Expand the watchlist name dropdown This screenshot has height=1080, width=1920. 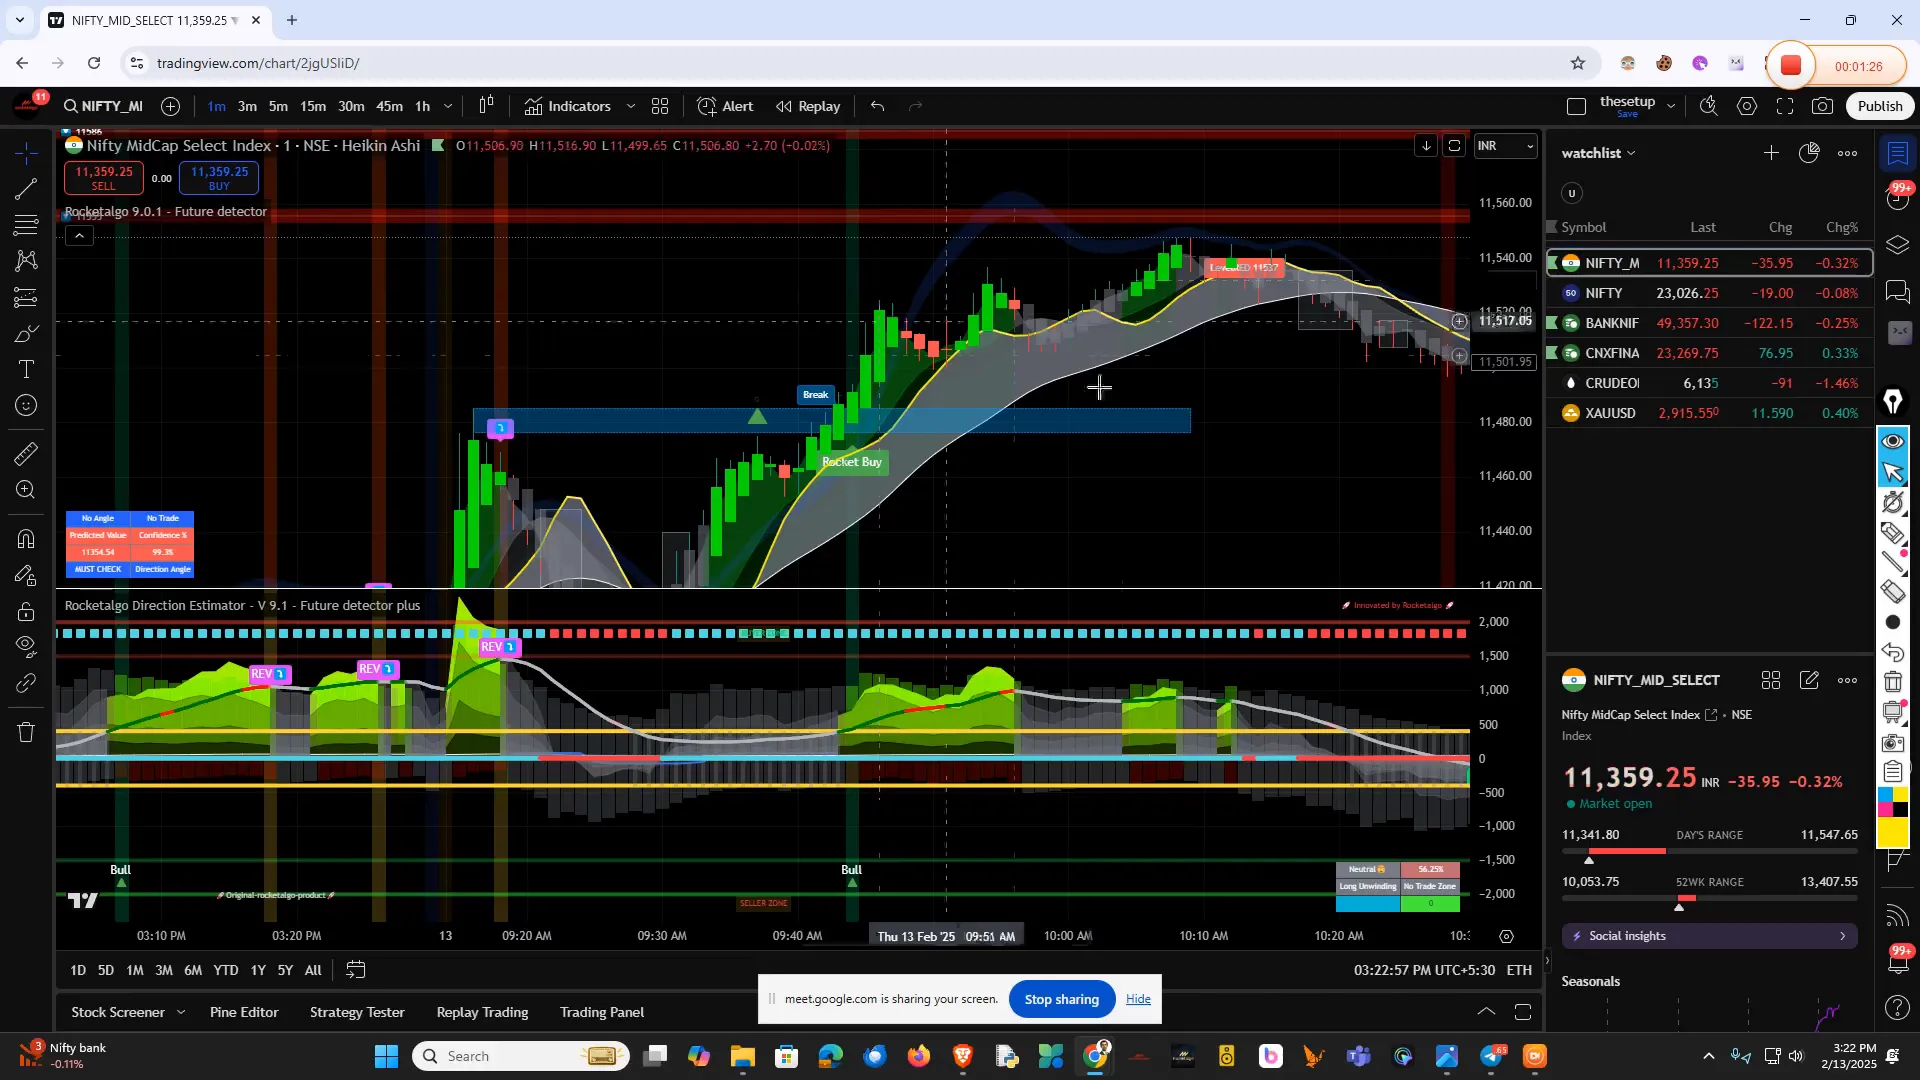[x=1632, y=152]
